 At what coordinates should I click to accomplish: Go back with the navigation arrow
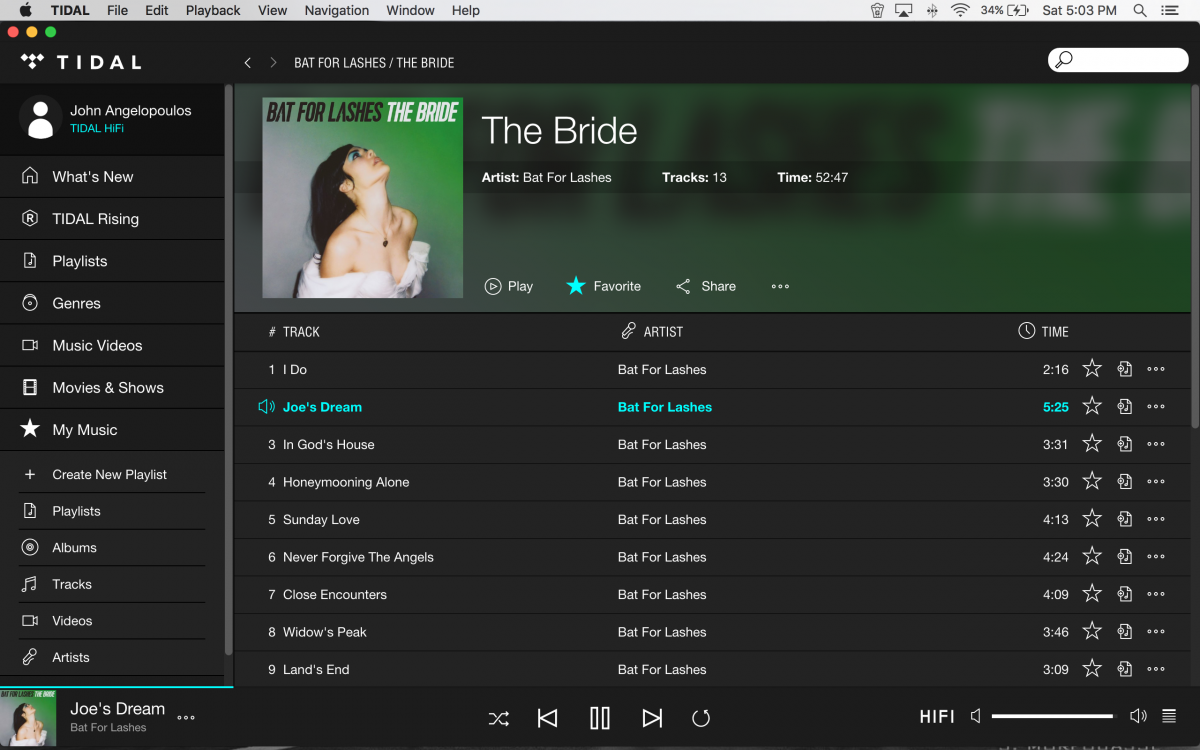(x=248, y=62)
